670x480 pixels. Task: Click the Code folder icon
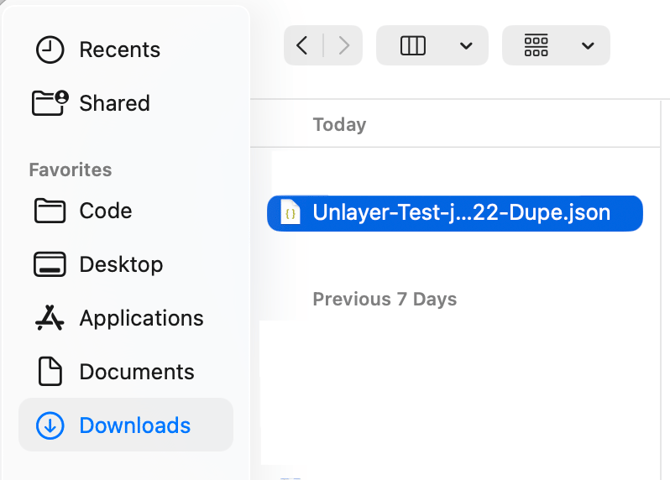point(50,211)
